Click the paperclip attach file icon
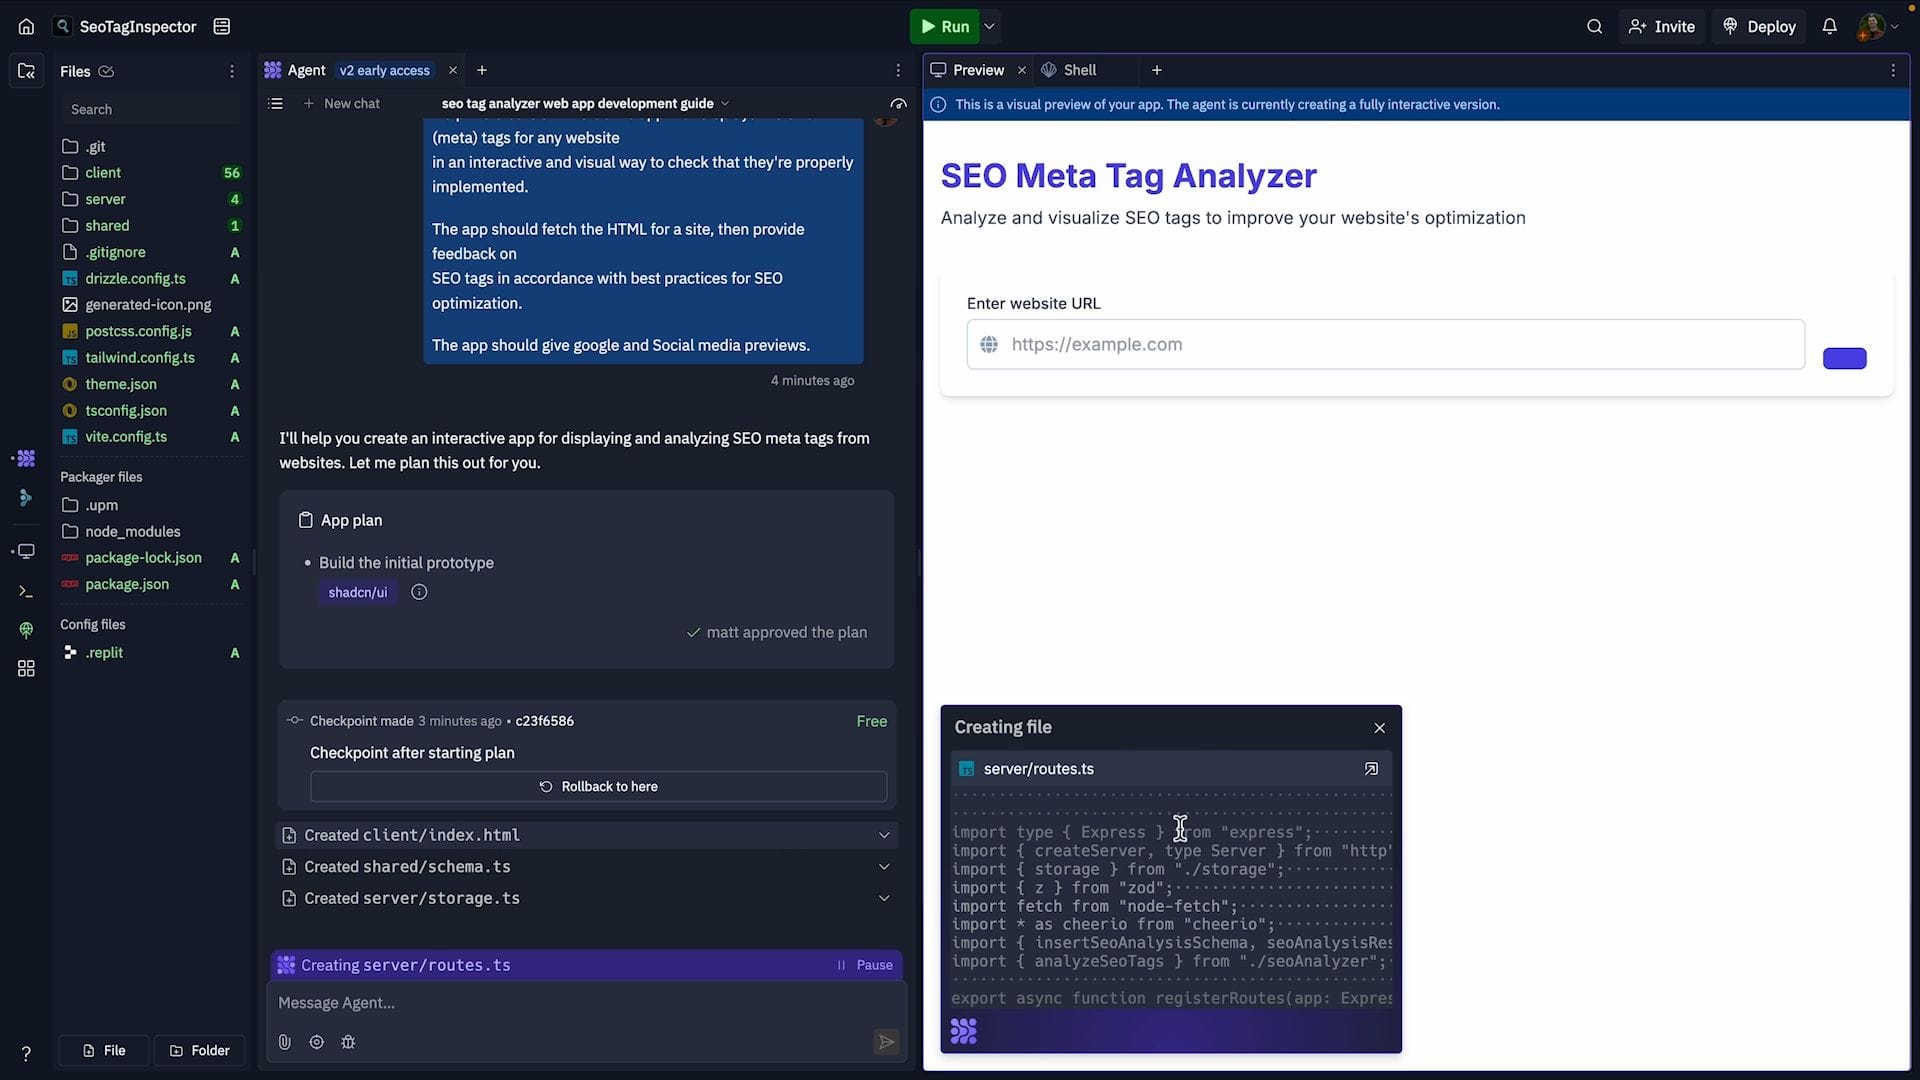Viewport: 1920px width, 1080px height. [x=285, y=1042]
